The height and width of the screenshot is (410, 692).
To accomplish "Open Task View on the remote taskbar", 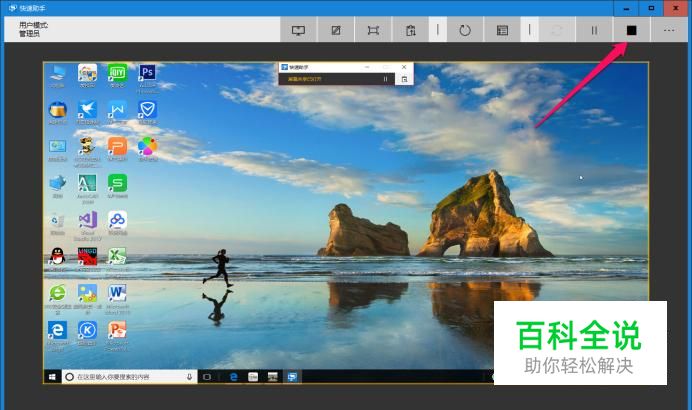I will tap(207, 376).
